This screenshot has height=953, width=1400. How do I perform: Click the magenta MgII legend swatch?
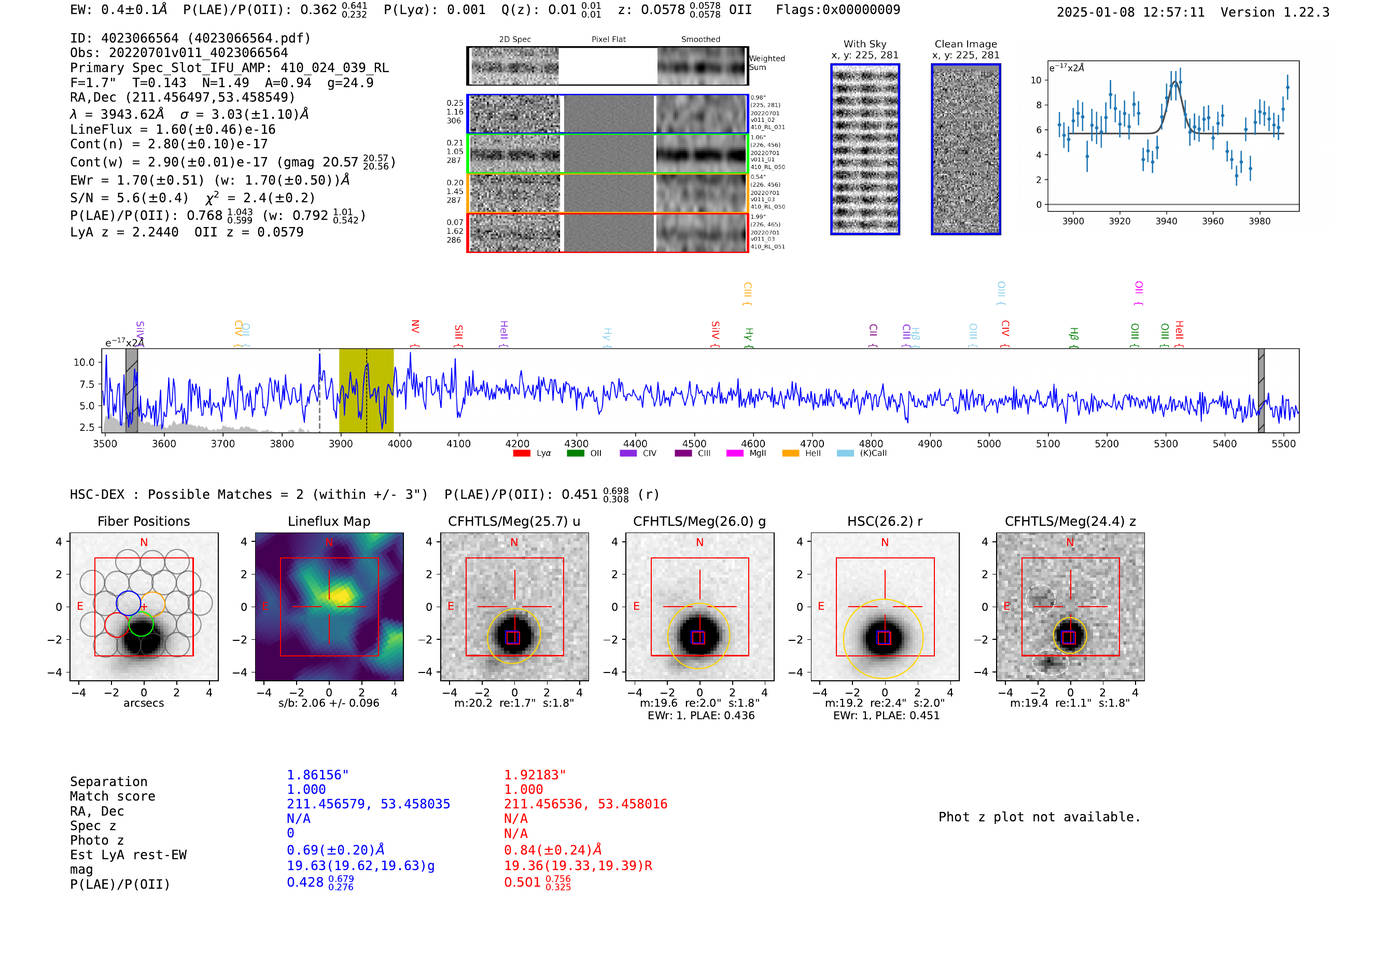735,453
